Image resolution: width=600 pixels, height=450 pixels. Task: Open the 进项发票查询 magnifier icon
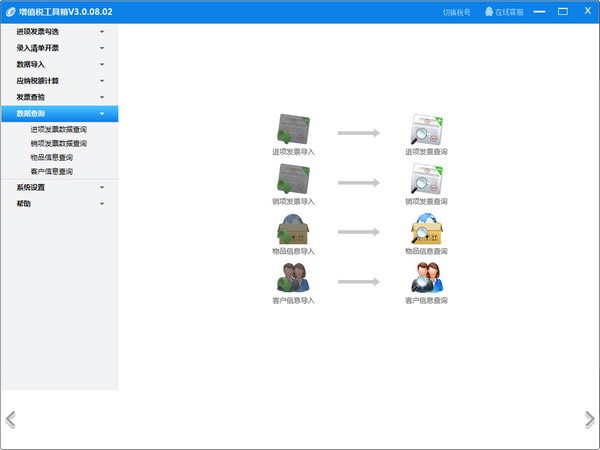pyautogui.click(x=426, y=129)
